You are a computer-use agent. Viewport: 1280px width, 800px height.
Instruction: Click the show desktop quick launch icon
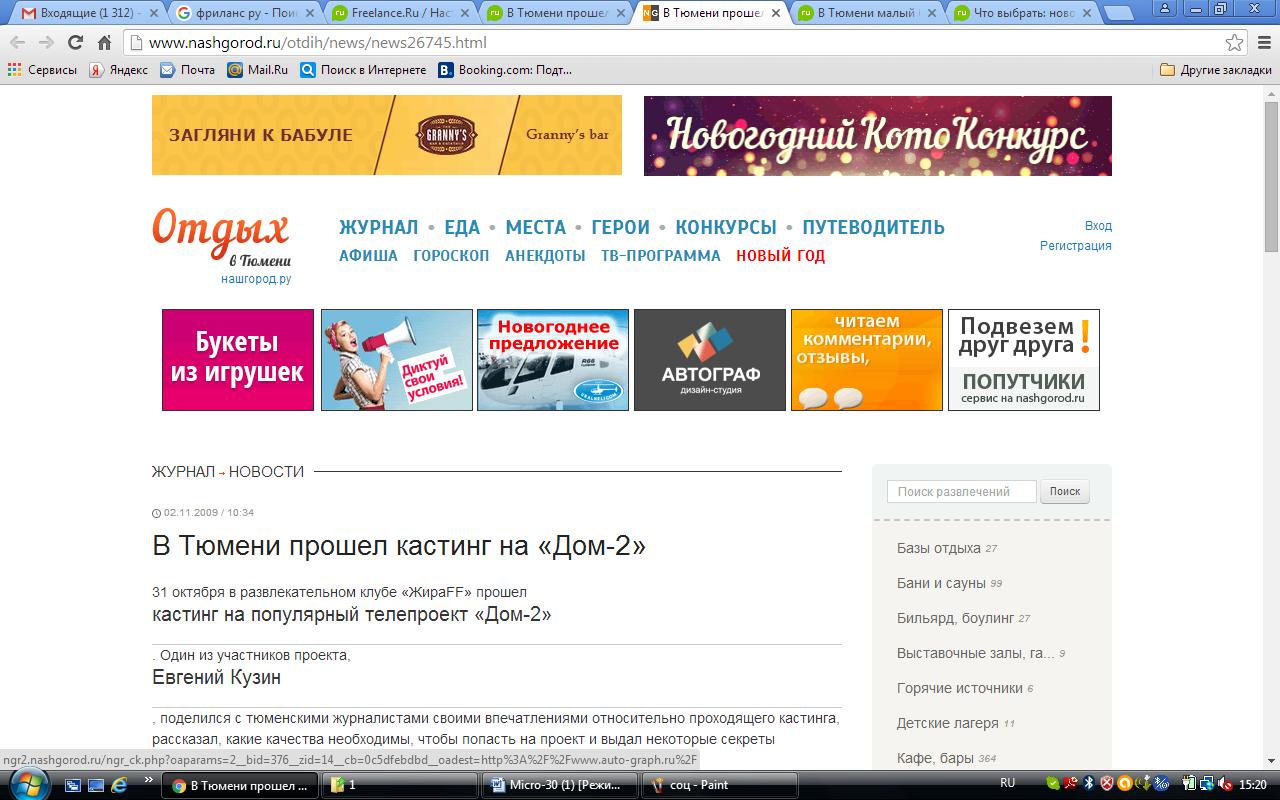click(x=74, y=785)
